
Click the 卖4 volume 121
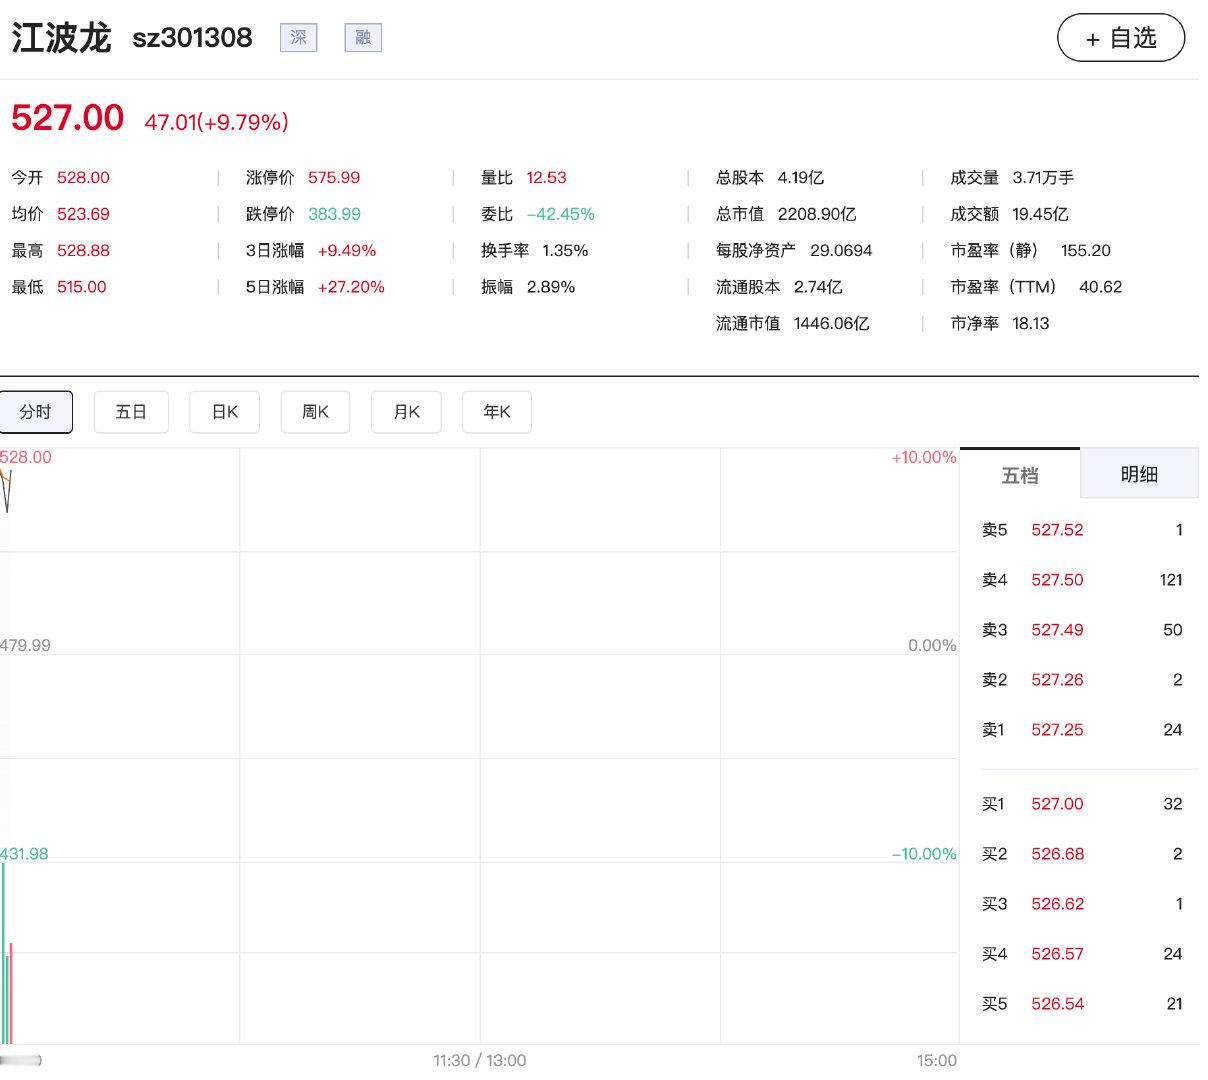1171,580
